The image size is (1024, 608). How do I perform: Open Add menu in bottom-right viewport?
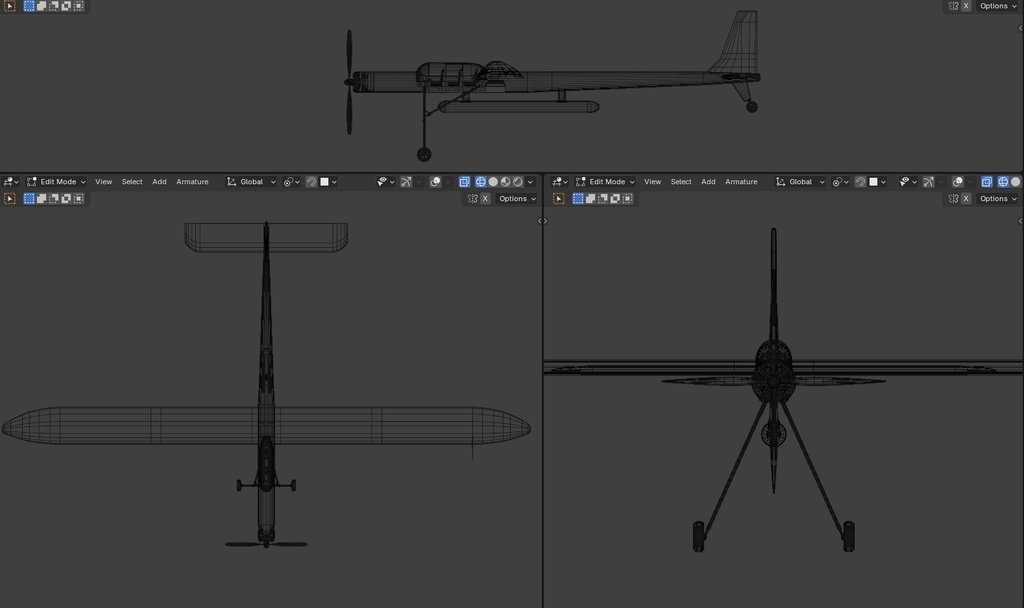[709, 182]
